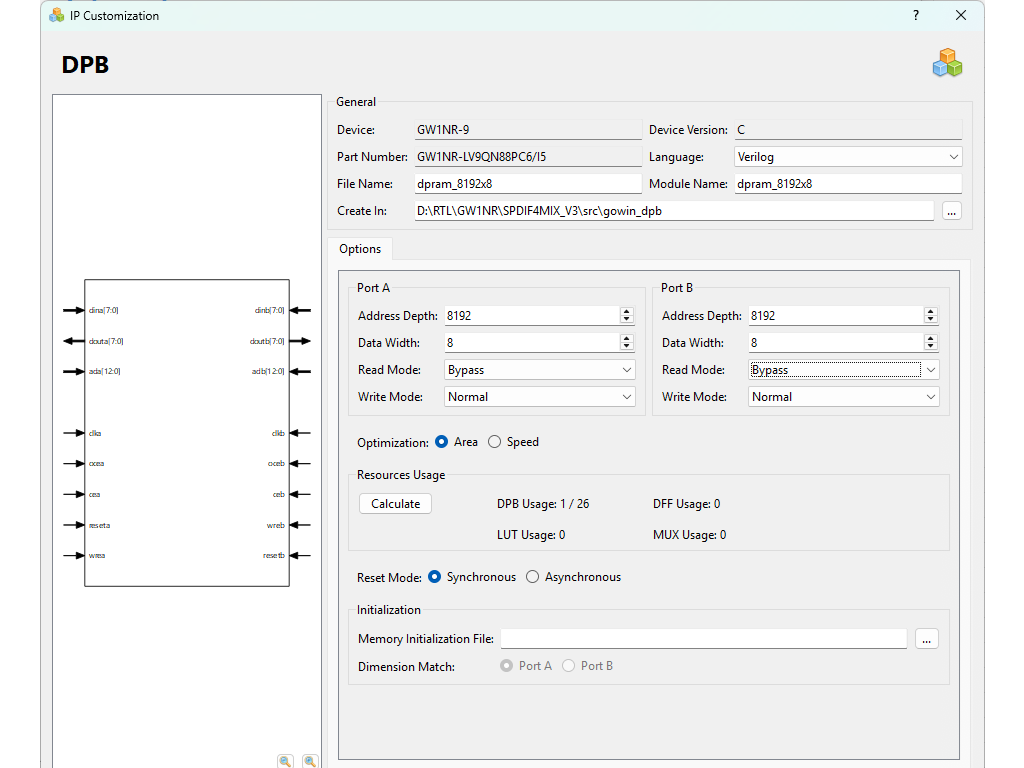The height and width of the screenshot is (768, 1024).
Task: Expand Port A Read Mode dropdown
Action: click(x=540, y=370)
